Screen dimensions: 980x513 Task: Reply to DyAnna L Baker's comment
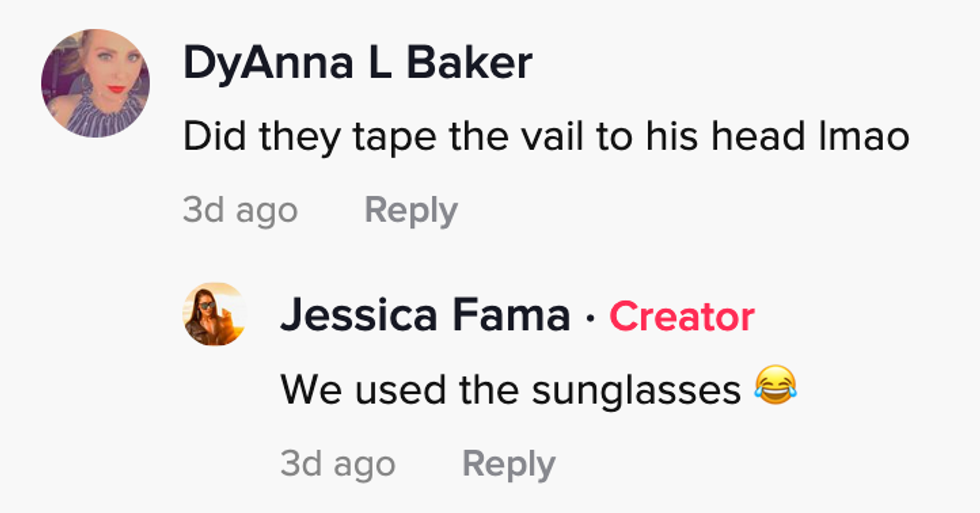tap(411, 210)
